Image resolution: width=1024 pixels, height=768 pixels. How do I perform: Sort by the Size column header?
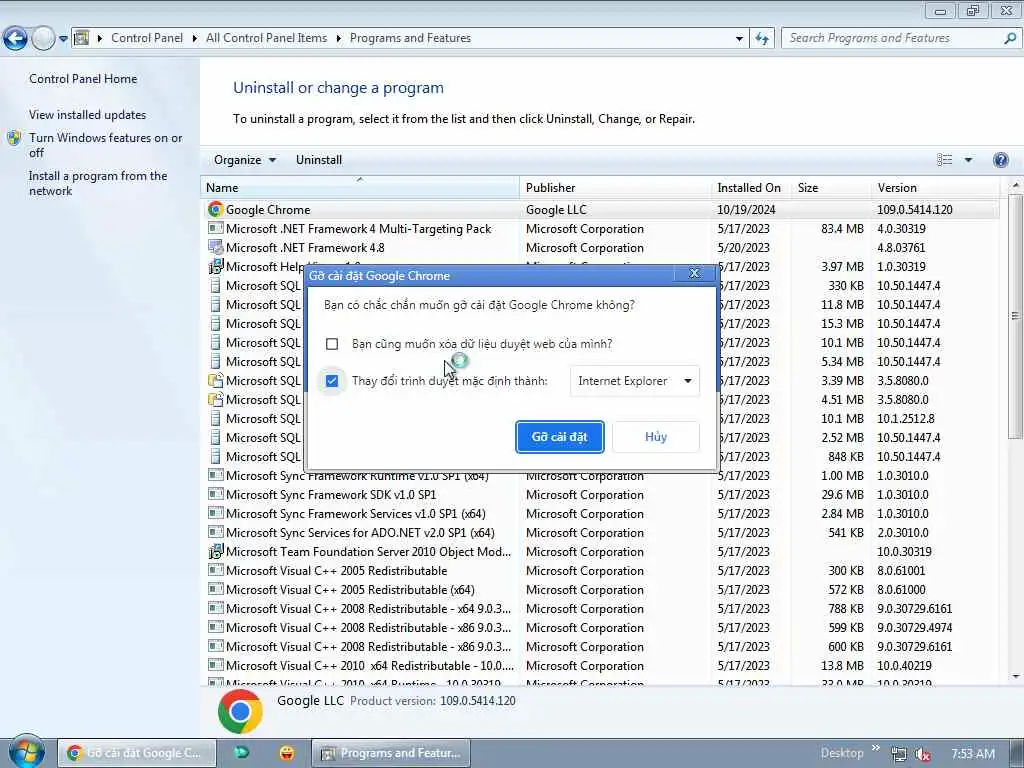[831, 187]
